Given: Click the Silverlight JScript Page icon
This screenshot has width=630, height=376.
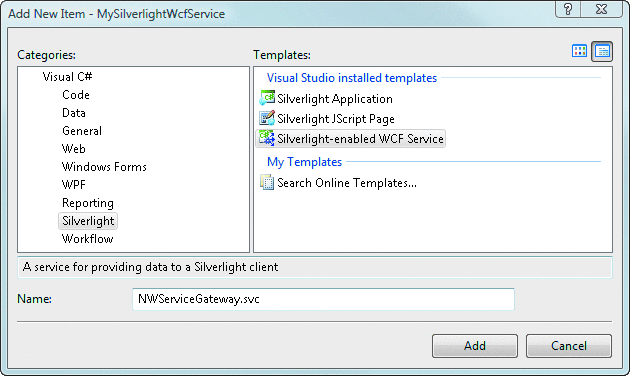Looking at the screenshot, I should pyautogui.click(x=267, y=119).
